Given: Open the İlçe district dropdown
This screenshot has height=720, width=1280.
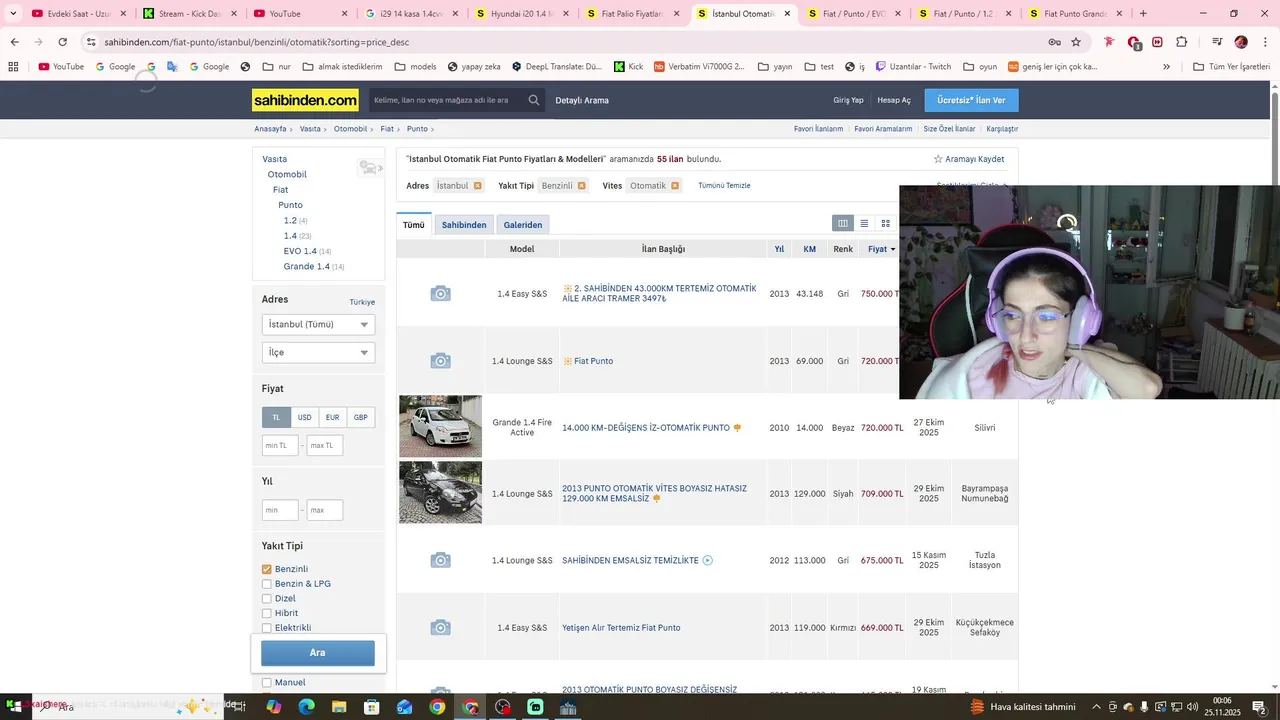Looking at the screenshot, I should [x=318, y=352].
